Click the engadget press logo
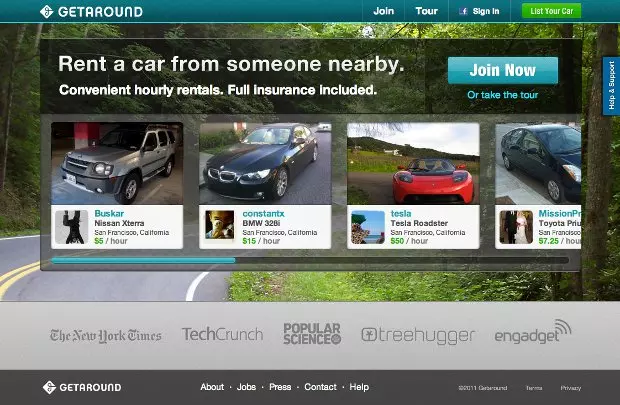Screen dimensions: 620x405 tap(533, 331)
